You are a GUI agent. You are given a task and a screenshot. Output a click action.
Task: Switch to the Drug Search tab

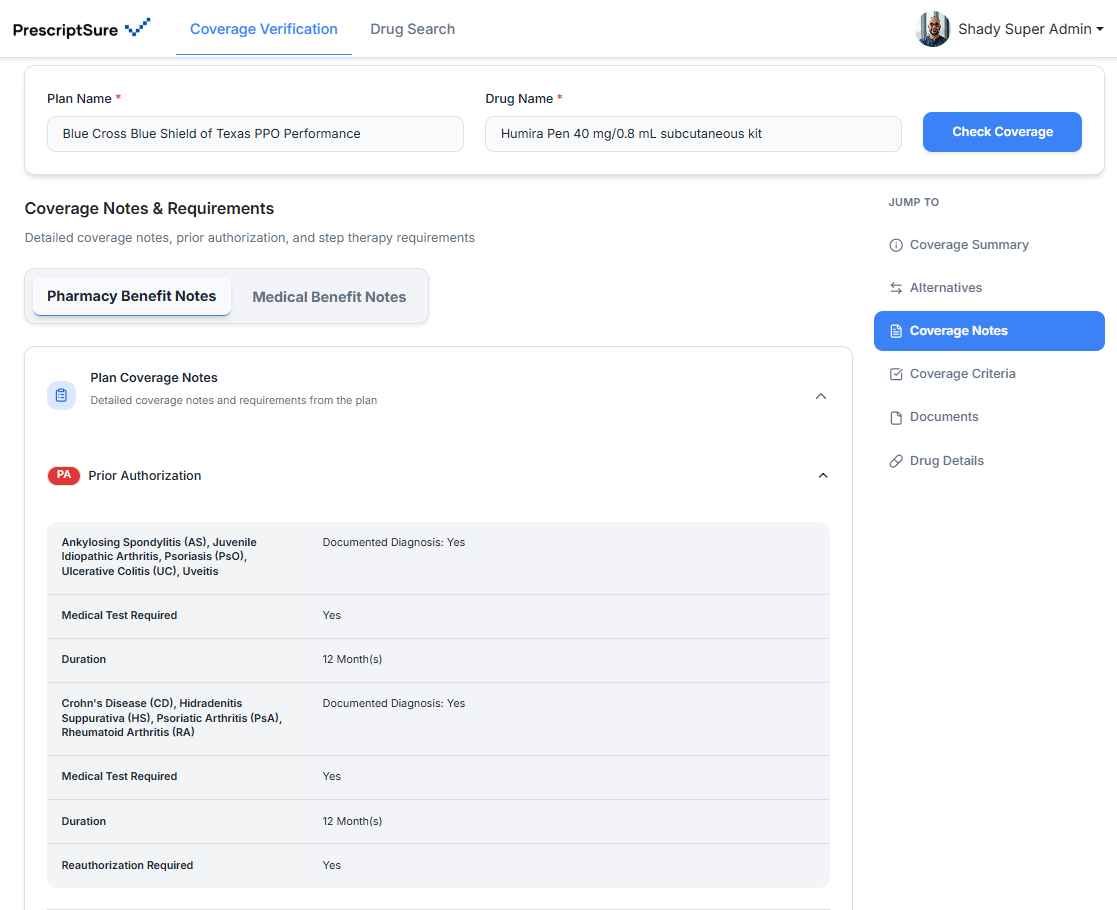coord(412,29)
